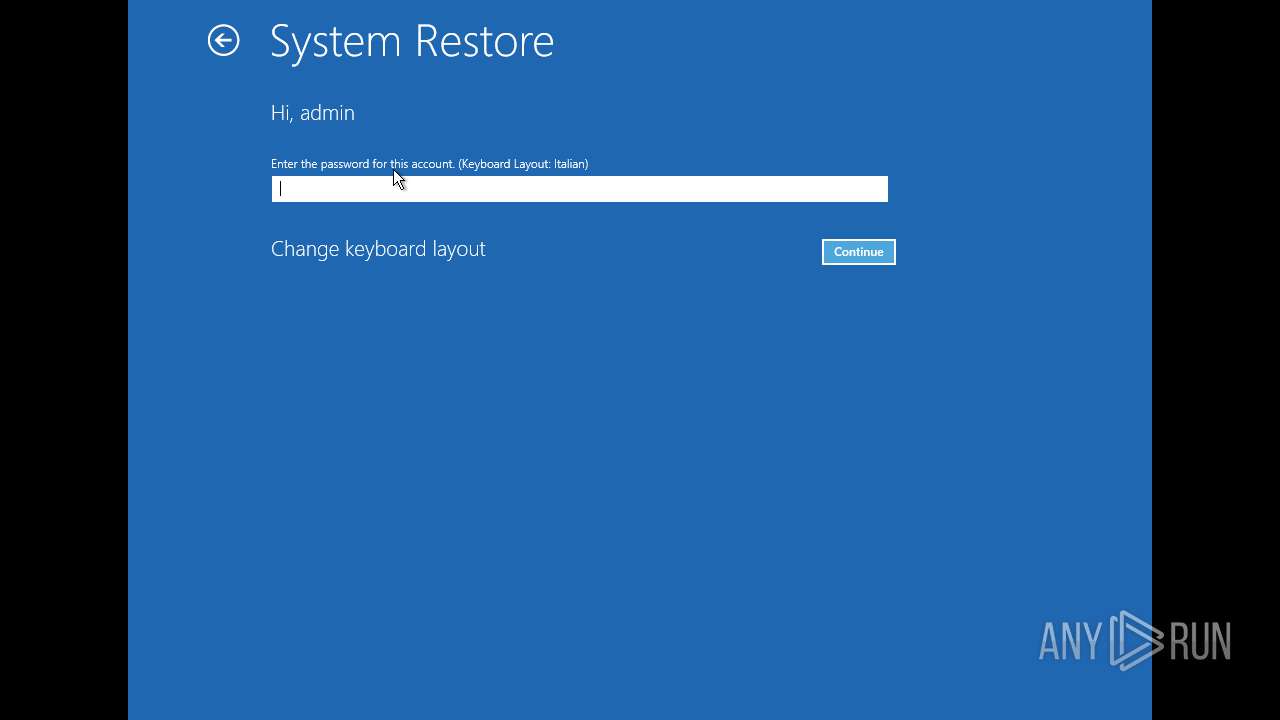The height and width of the screenshot is (720, 1280).
Task: Click the Continue button
Action: 858,252
